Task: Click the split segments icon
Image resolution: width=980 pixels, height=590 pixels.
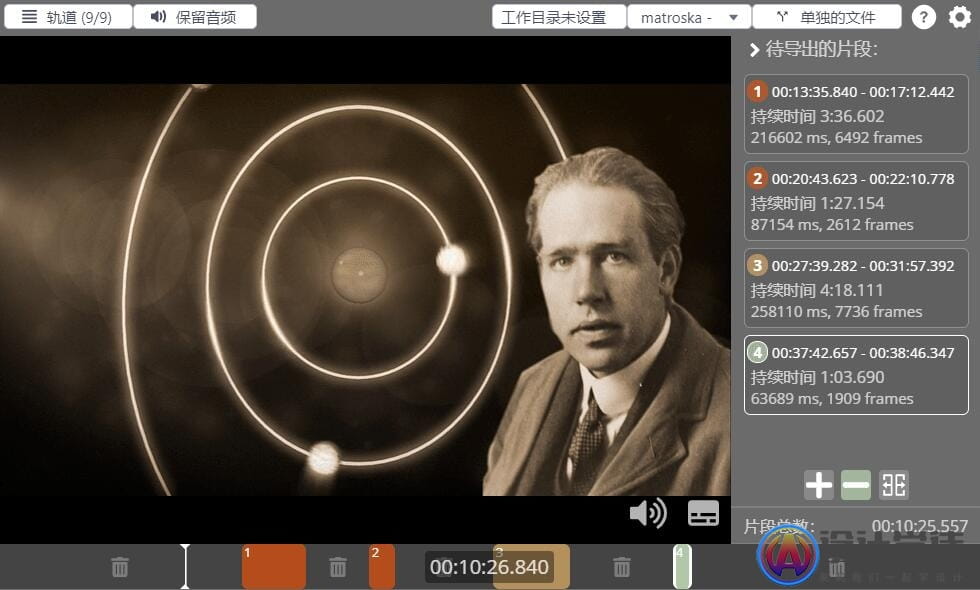Action: (894, 484)
